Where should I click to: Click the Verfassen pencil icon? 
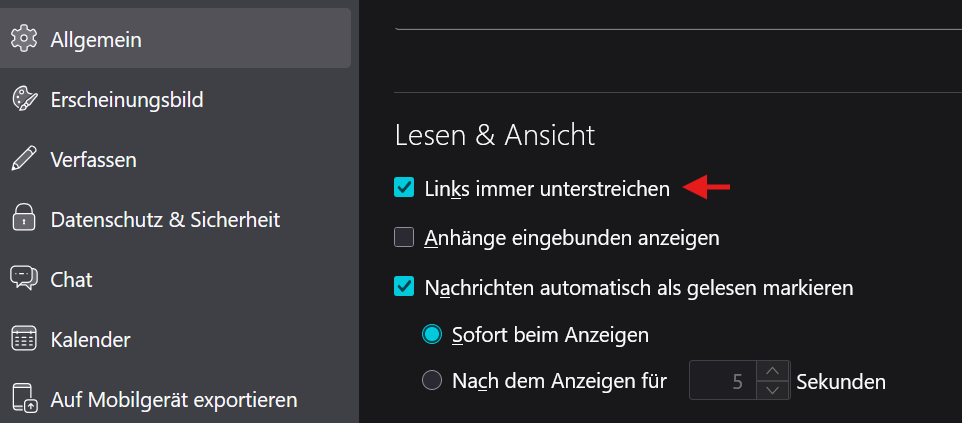[x=23, y=159]
